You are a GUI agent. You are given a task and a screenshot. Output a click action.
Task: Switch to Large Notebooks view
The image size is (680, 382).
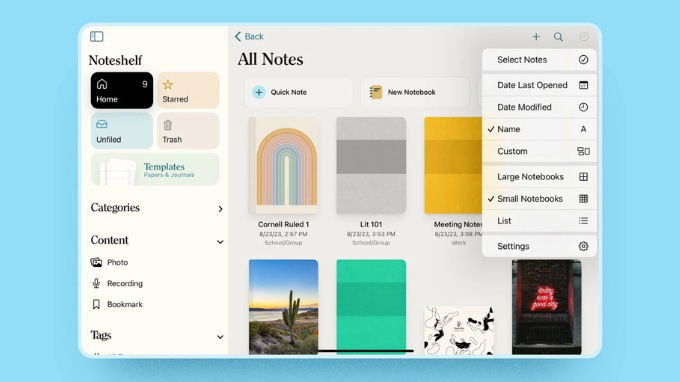(539, 176)
